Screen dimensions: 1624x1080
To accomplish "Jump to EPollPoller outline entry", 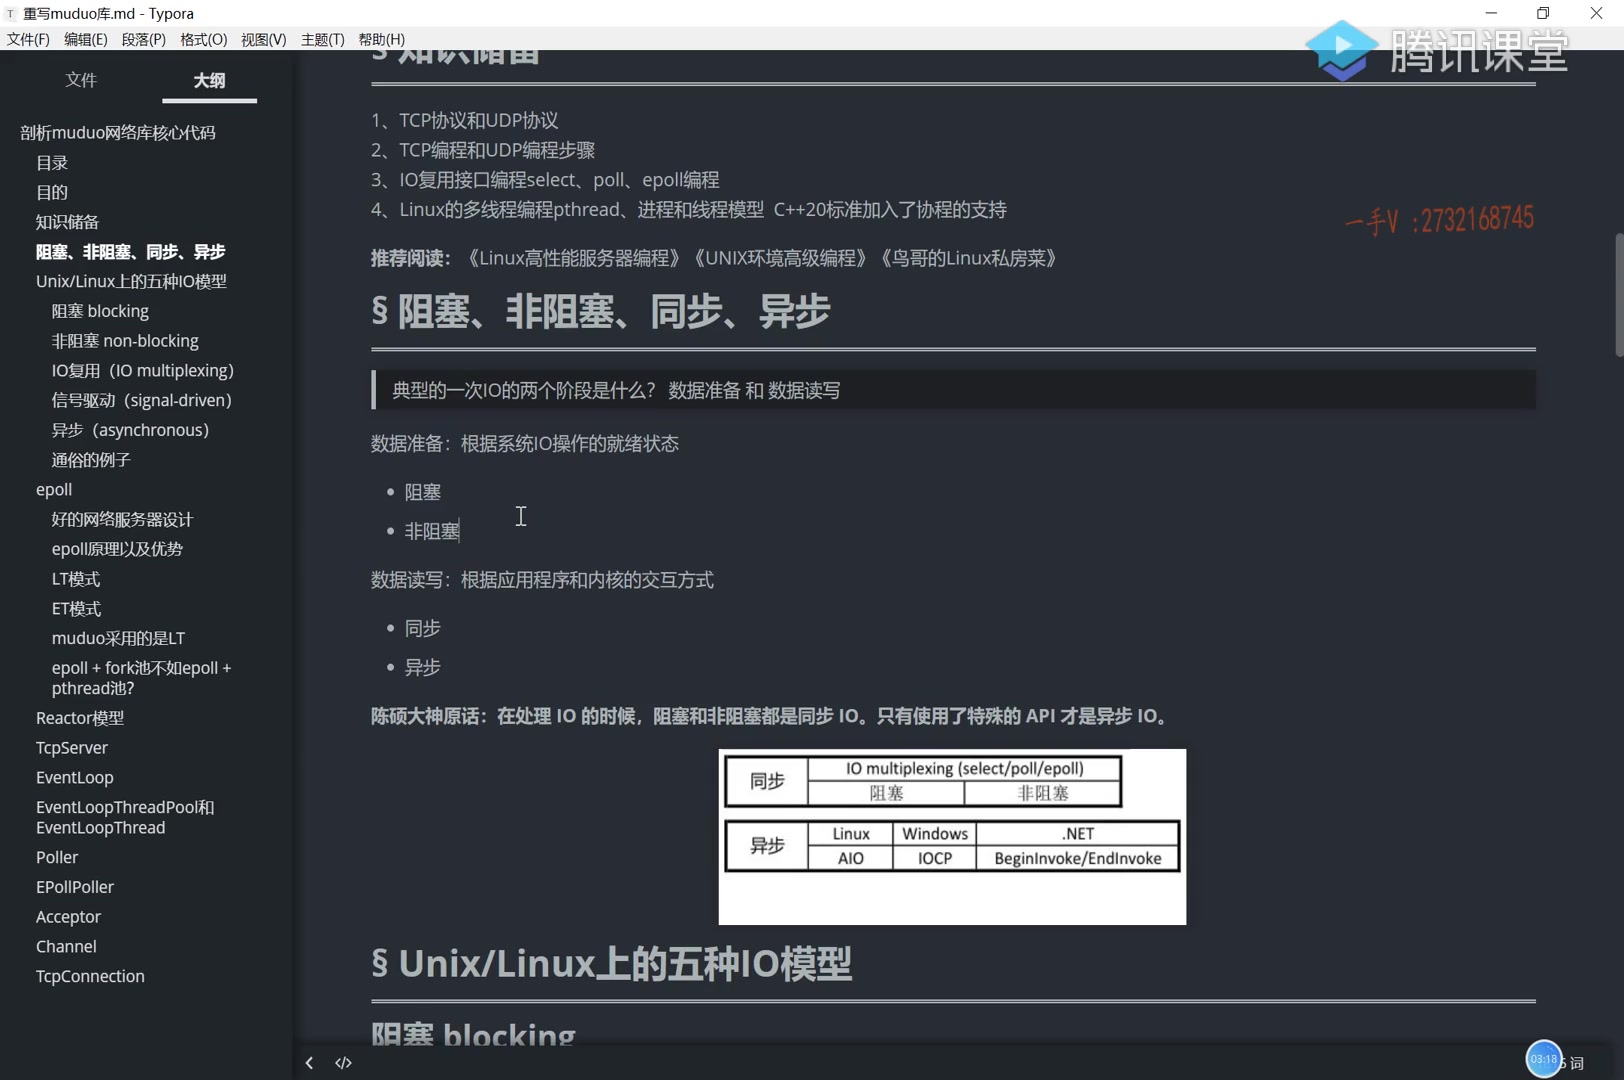I will [75, 887].
